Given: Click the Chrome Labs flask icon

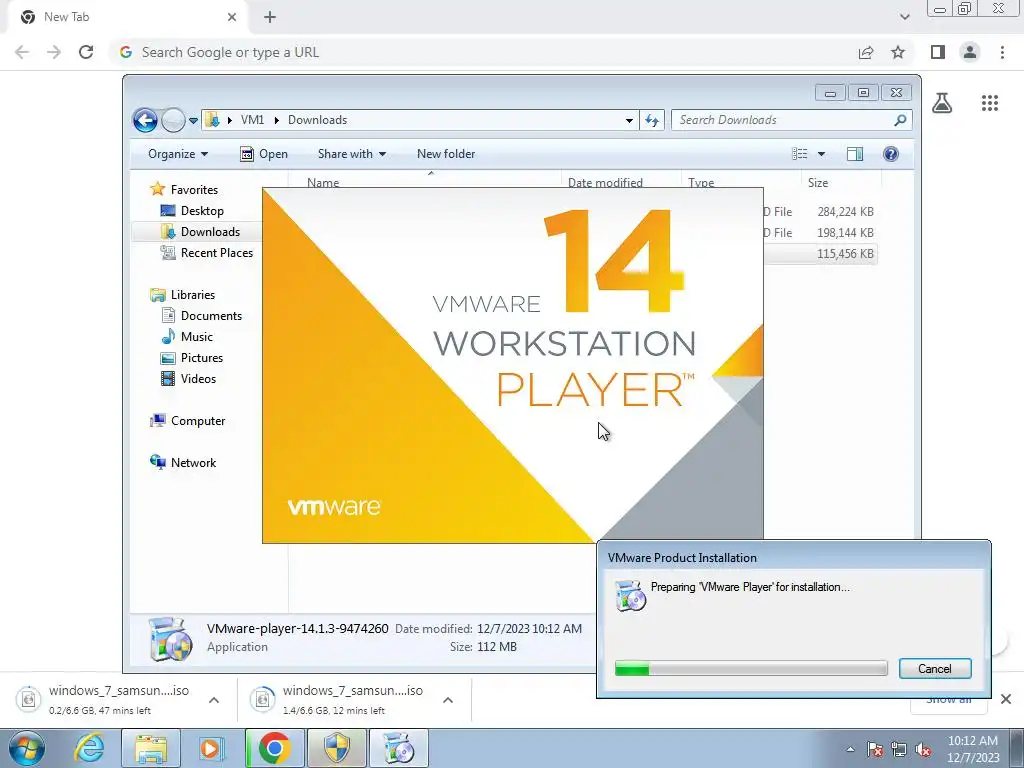Looking at the screenshot, I should click(x=942, y=103).
